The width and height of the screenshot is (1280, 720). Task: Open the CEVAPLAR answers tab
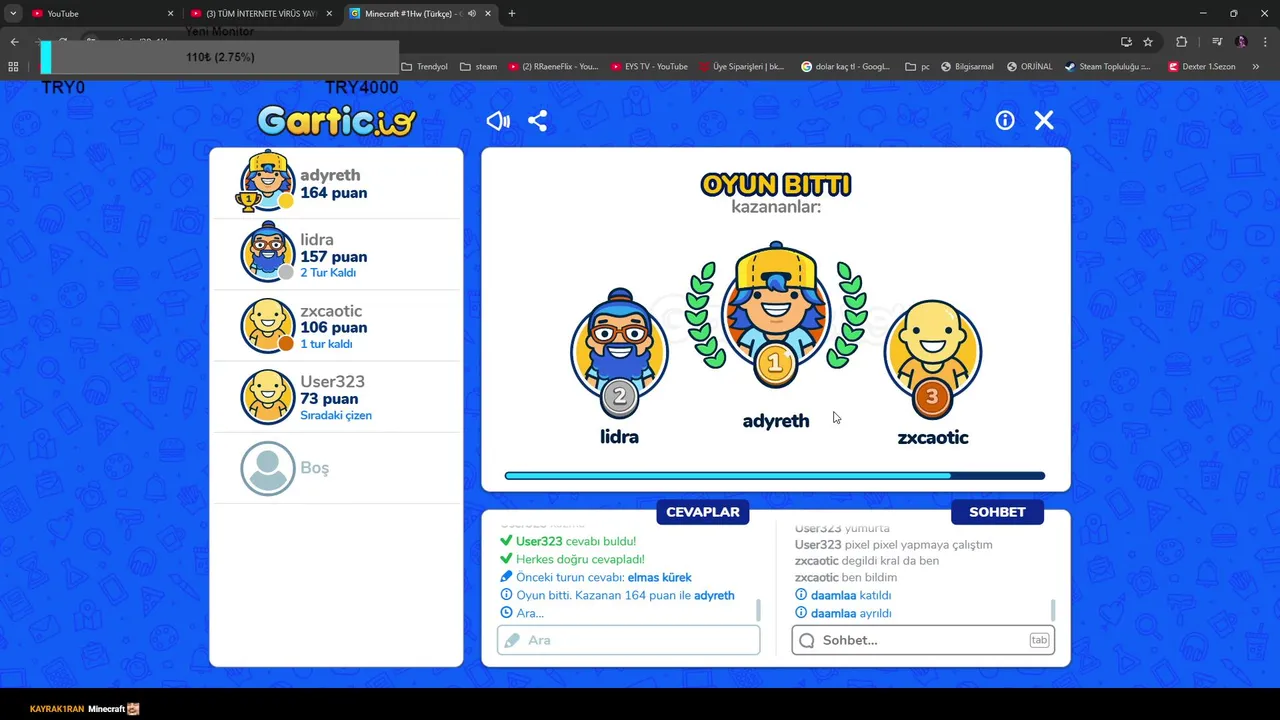[703, 512]
